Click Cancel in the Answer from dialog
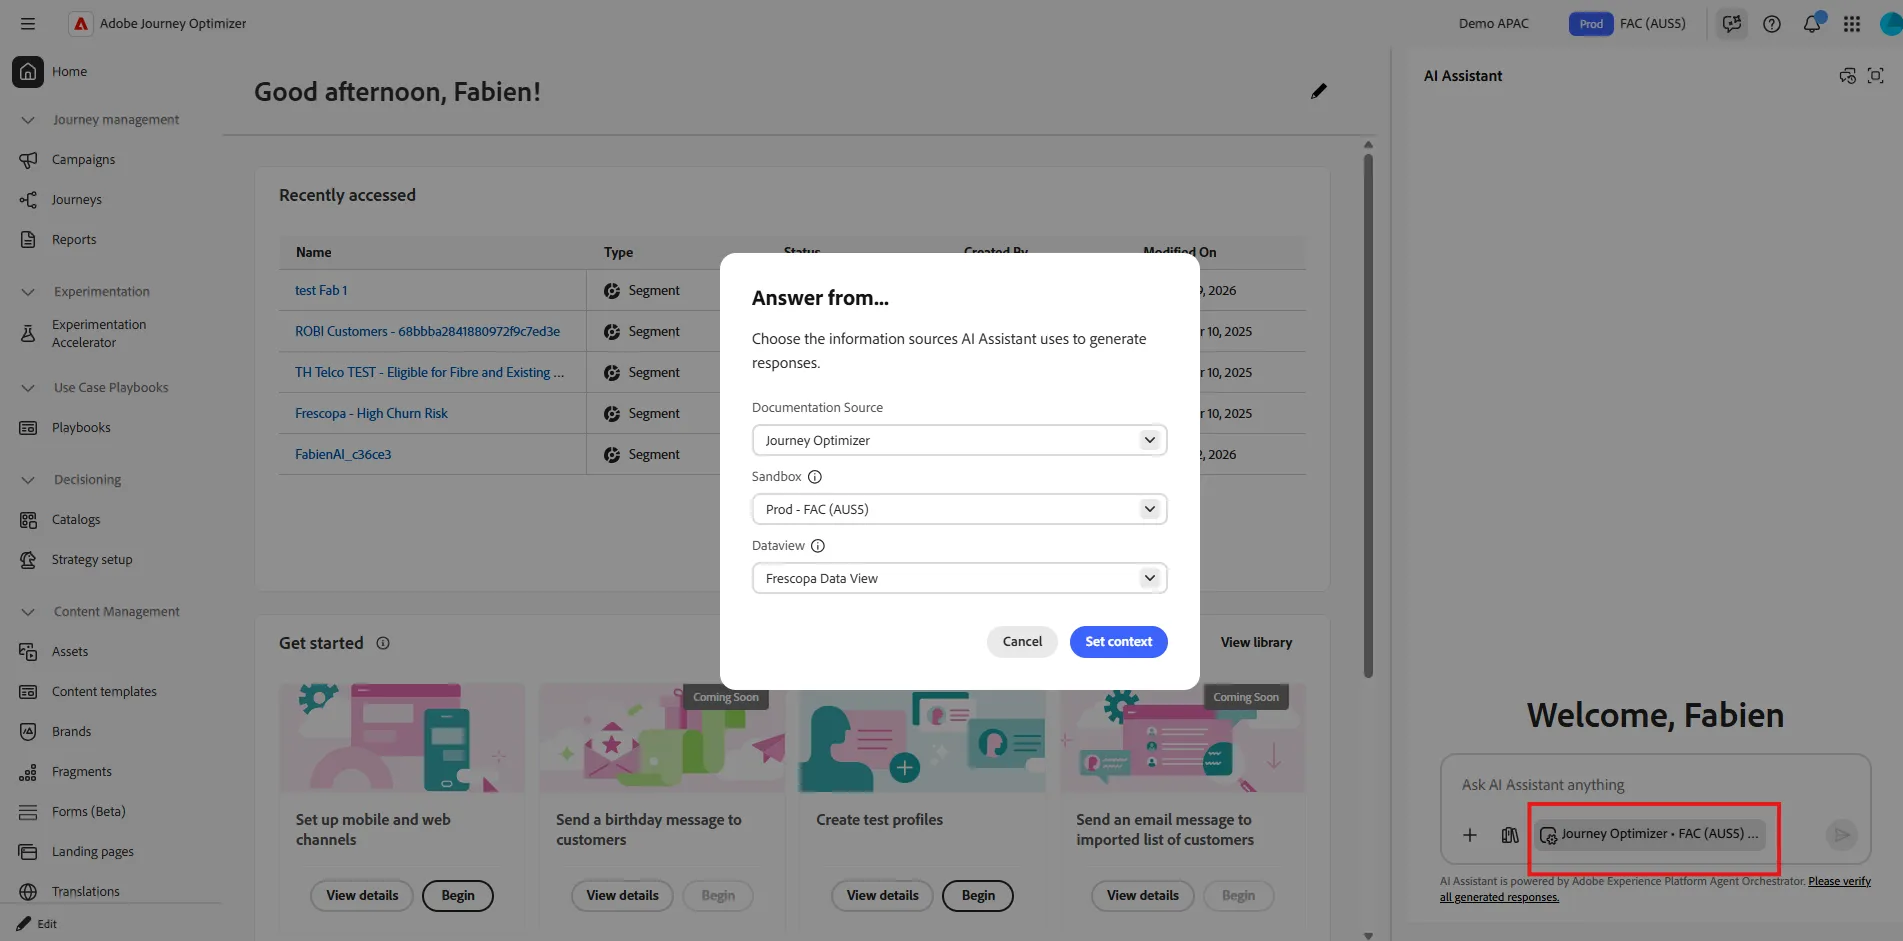 point(1022,642)
